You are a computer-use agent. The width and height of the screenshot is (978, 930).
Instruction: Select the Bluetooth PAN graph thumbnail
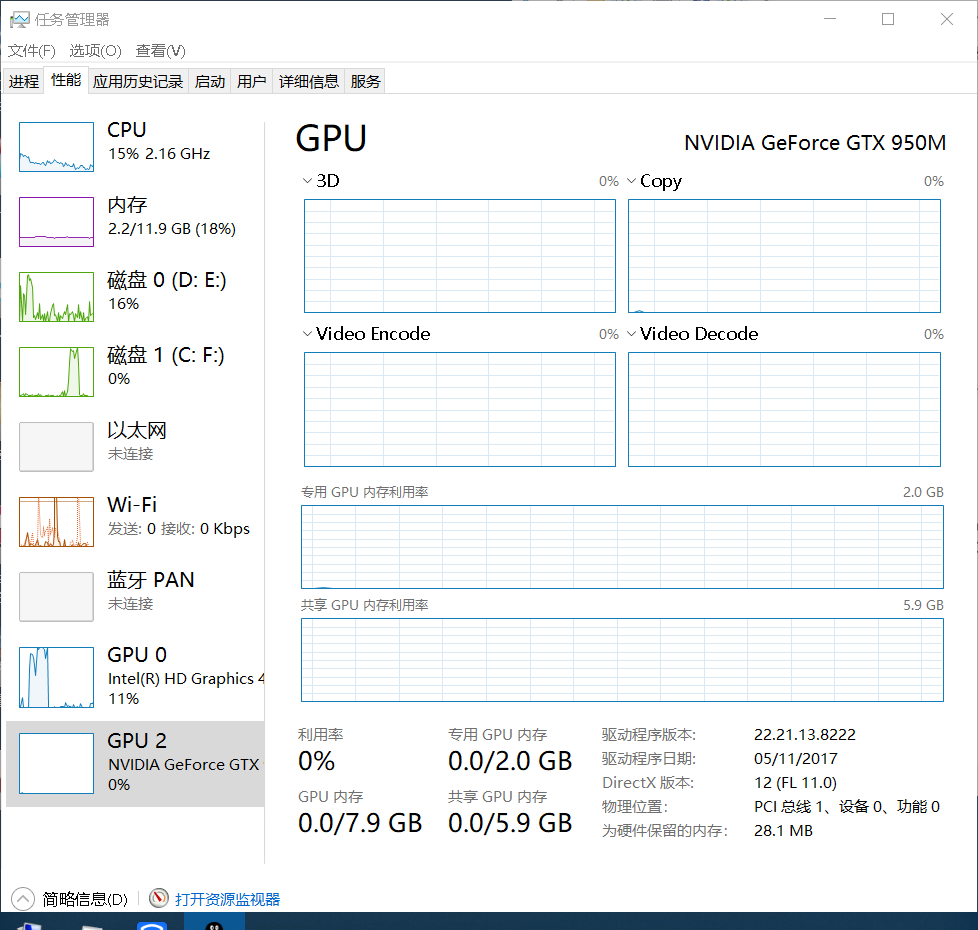tap(56, 597)
